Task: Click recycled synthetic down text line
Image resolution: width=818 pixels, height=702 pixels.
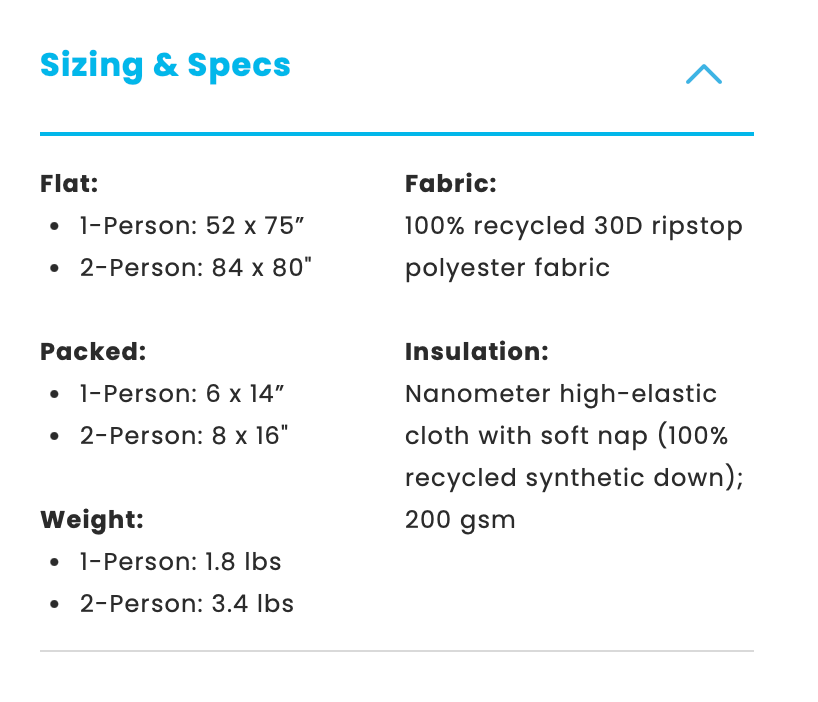Action: tap(574, 478)
